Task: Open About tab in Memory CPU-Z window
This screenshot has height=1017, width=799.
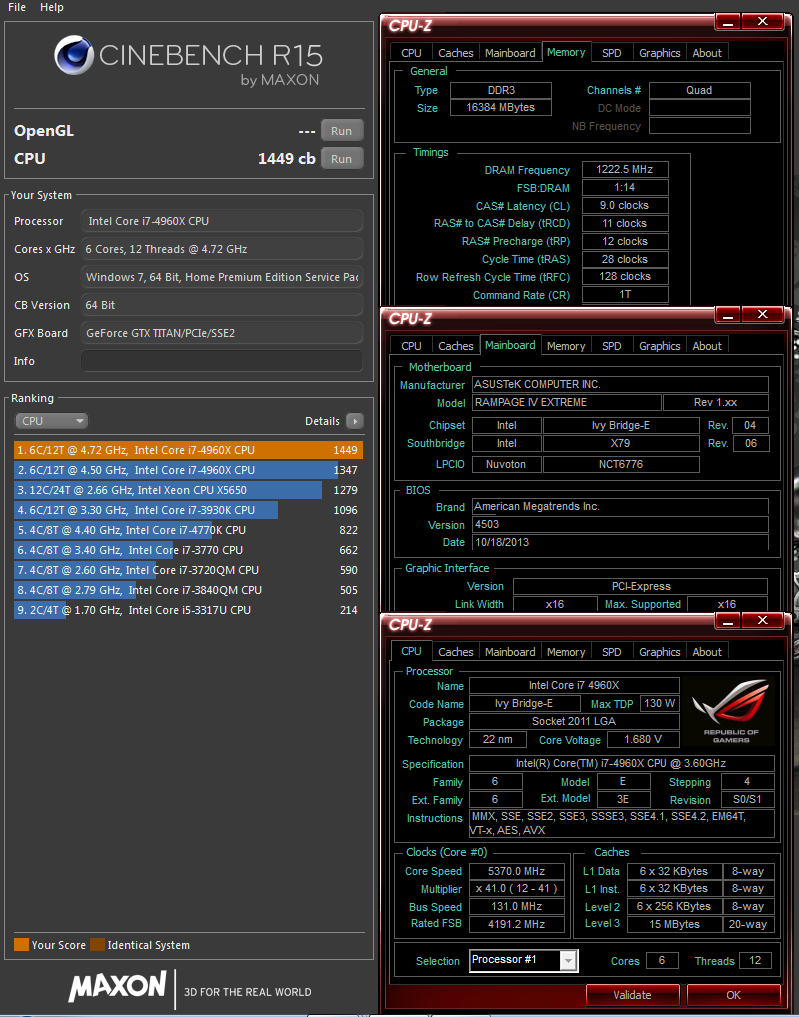Action: [x=707, y=53]
